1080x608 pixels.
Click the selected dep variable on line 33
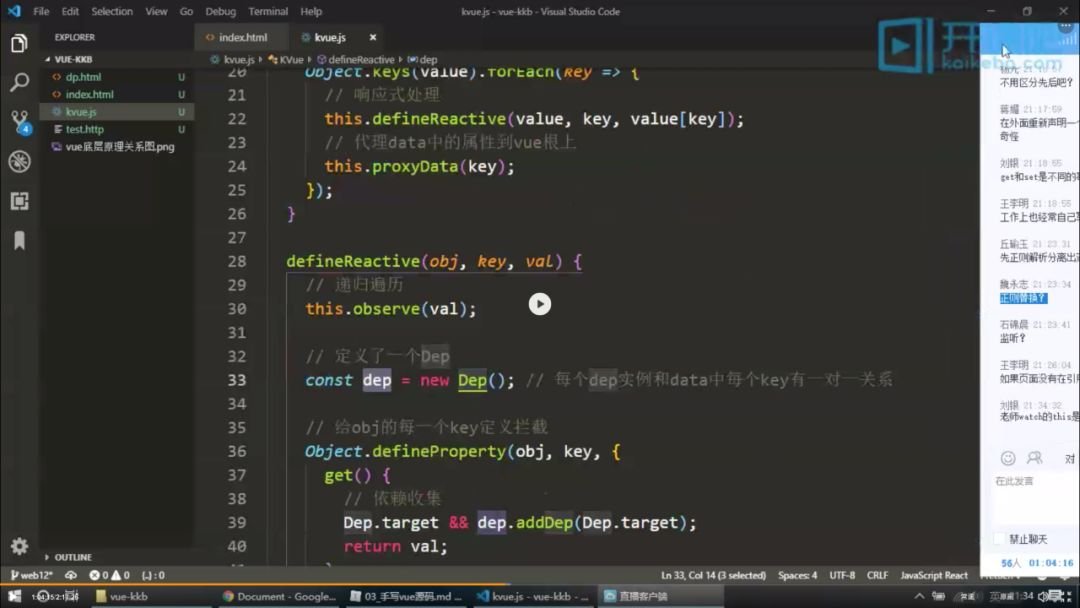pos(377,380)
